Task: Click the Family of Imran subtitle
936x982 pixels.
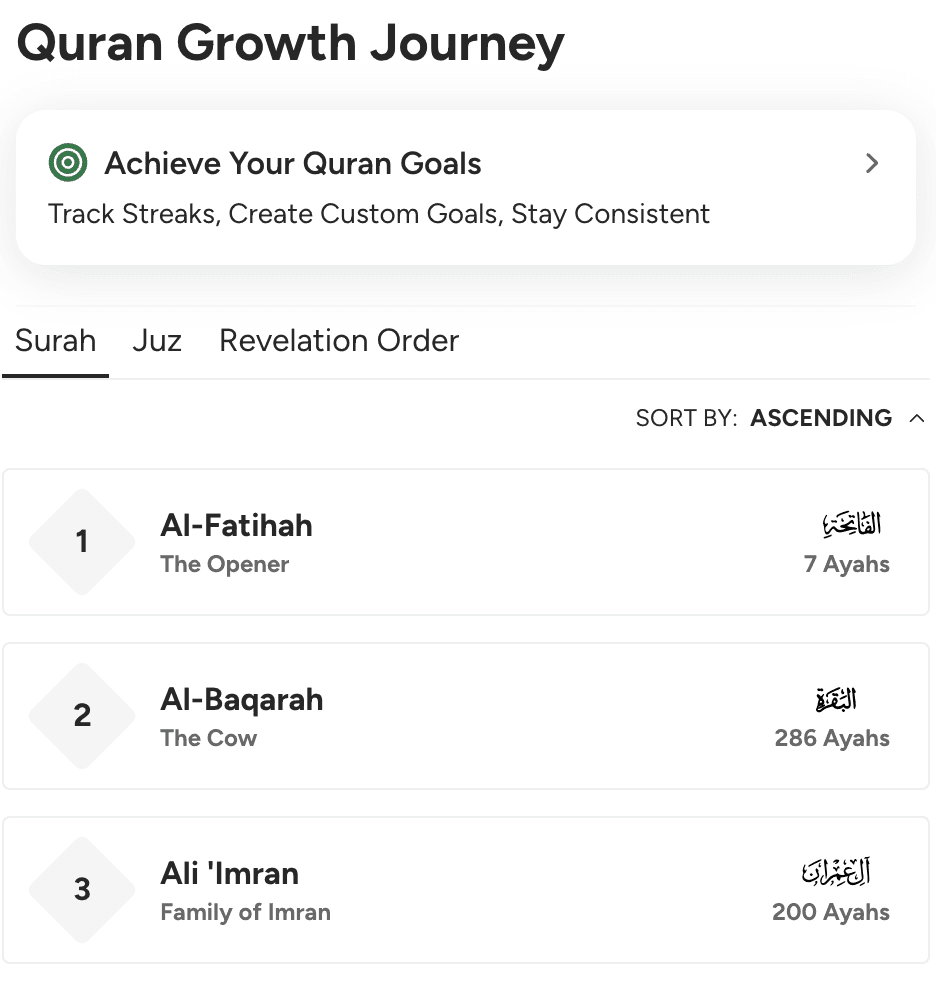Action: pyautogui.click(x=245, y=913)
